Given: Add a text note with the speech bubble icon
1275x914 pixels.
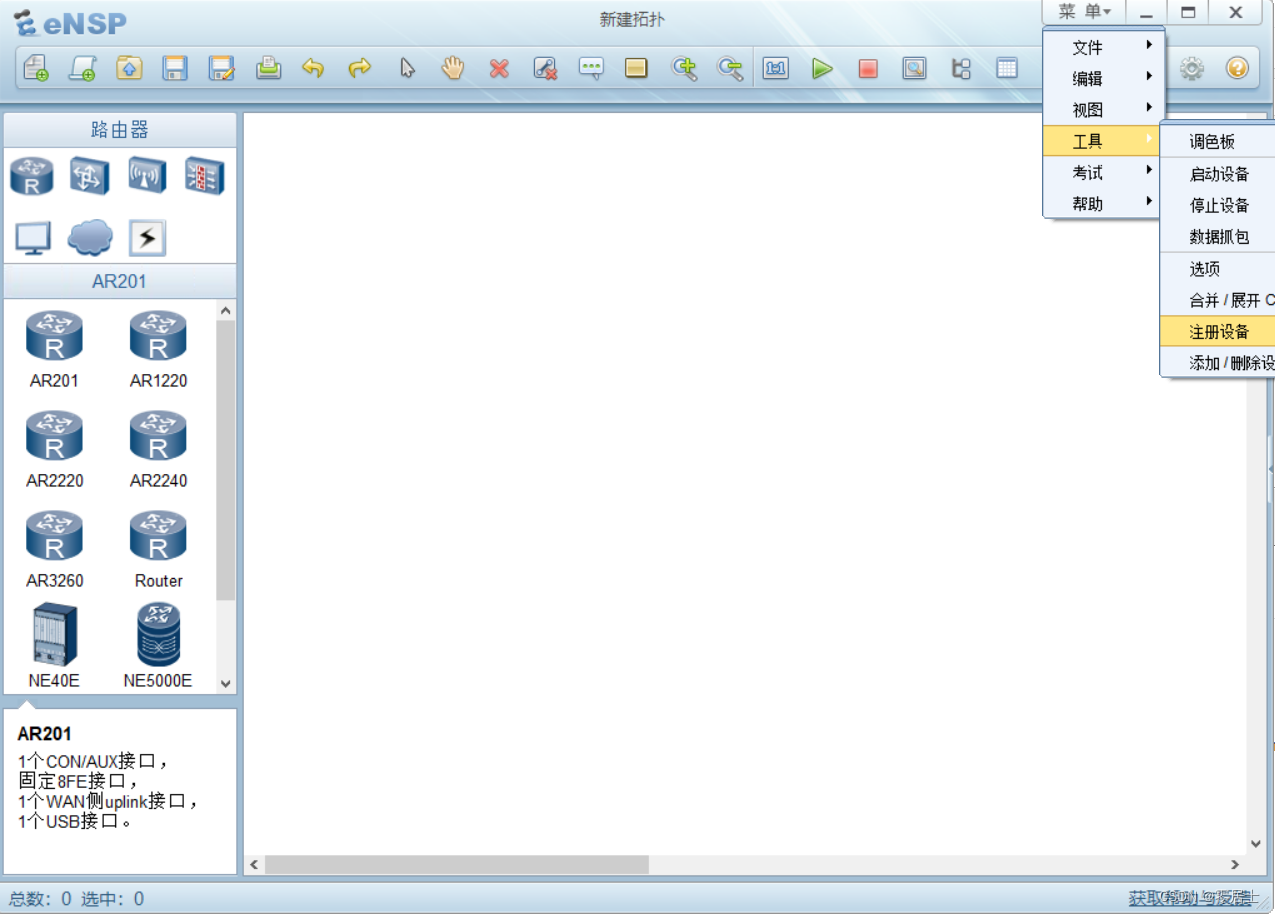Looking at the screenshot, I should (591, 68).
